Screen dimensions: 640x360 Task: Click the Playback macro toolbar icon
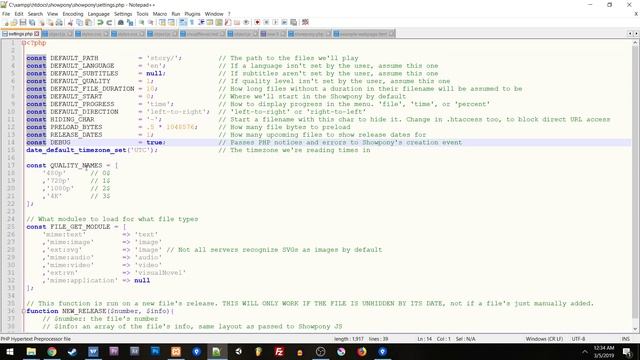coord(275,22)
